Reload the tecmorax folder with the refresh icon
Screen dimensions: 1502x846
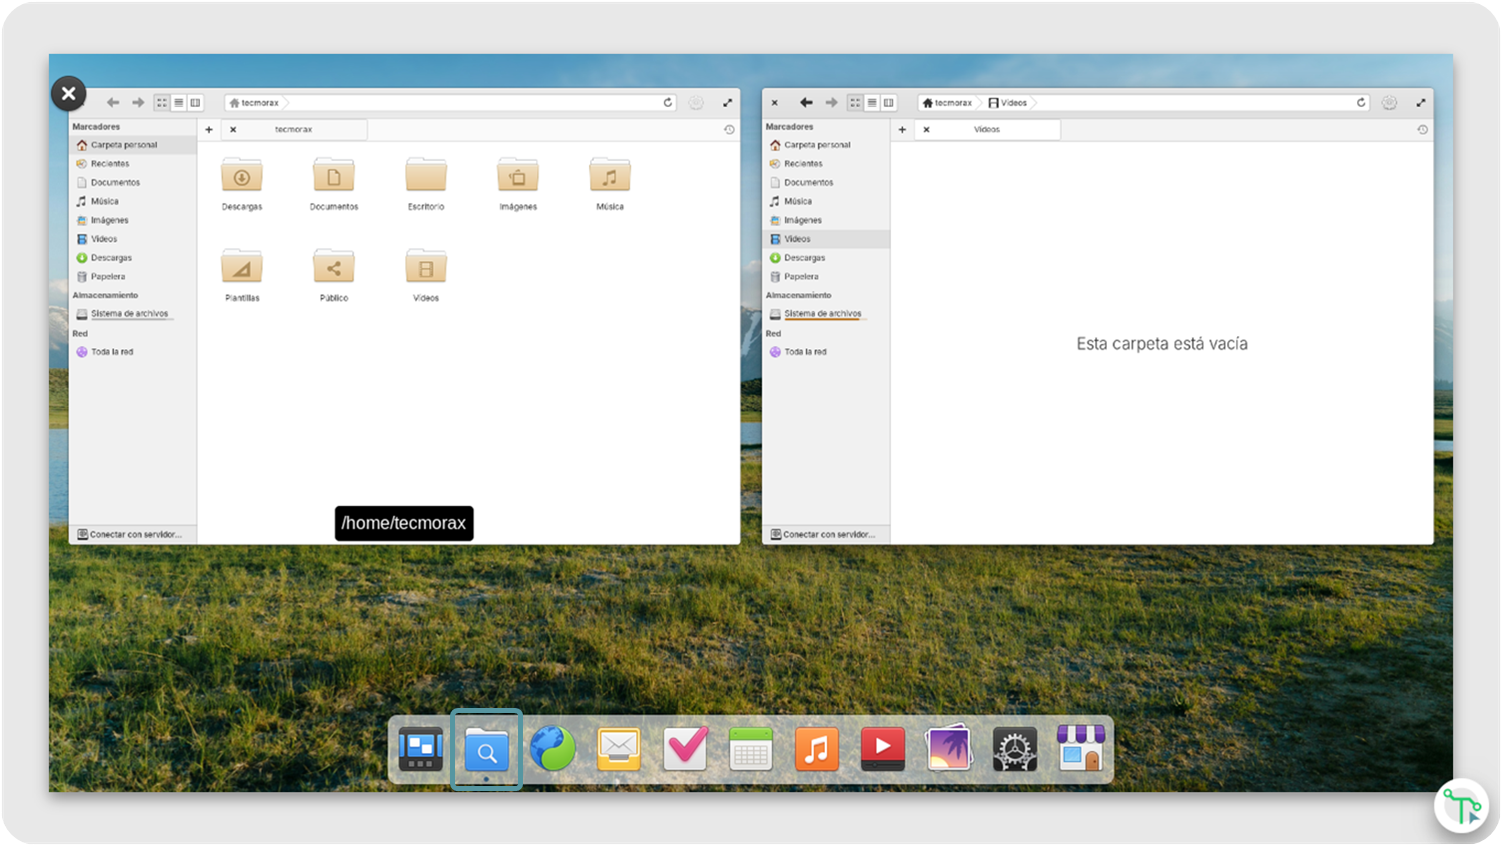[x=668, y=103]
